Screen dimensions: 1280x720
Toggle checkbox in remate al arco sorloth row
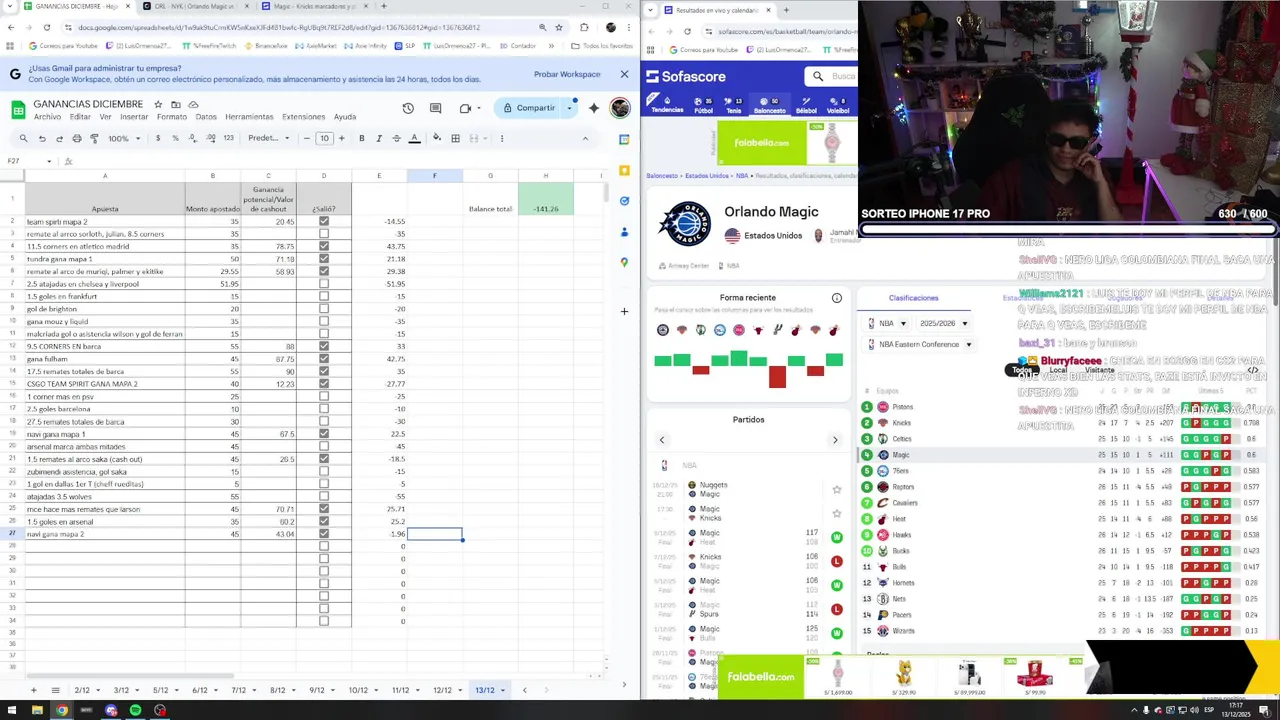pos(323,234)
